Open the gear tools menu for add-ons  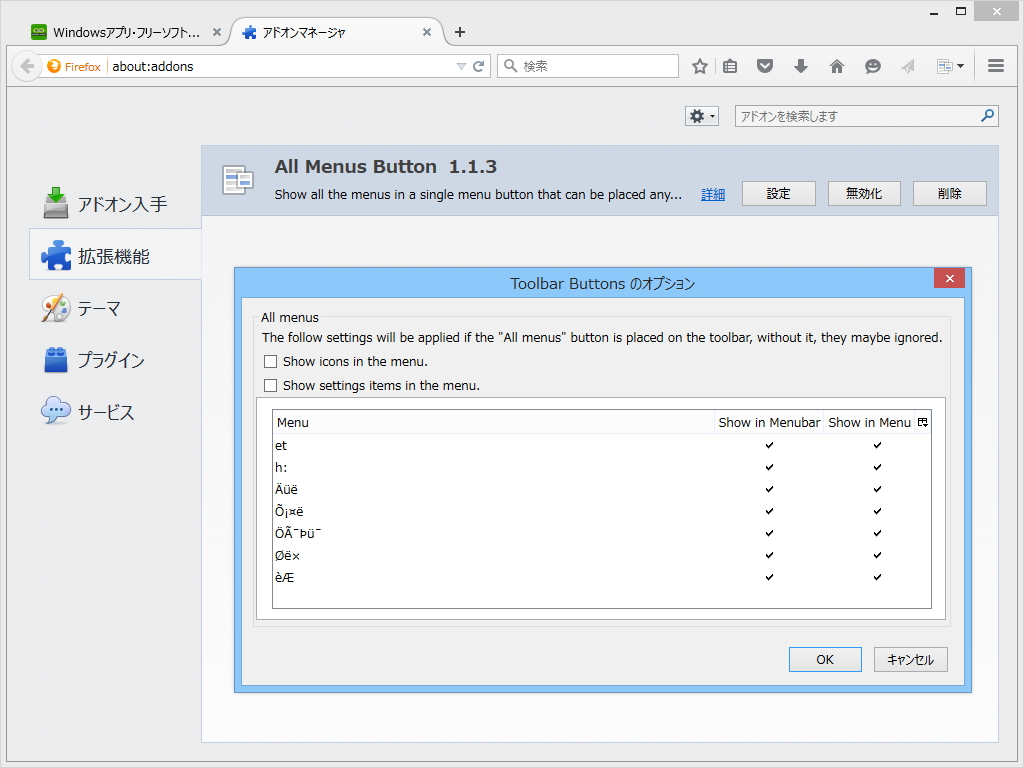[x=701, y=116]
